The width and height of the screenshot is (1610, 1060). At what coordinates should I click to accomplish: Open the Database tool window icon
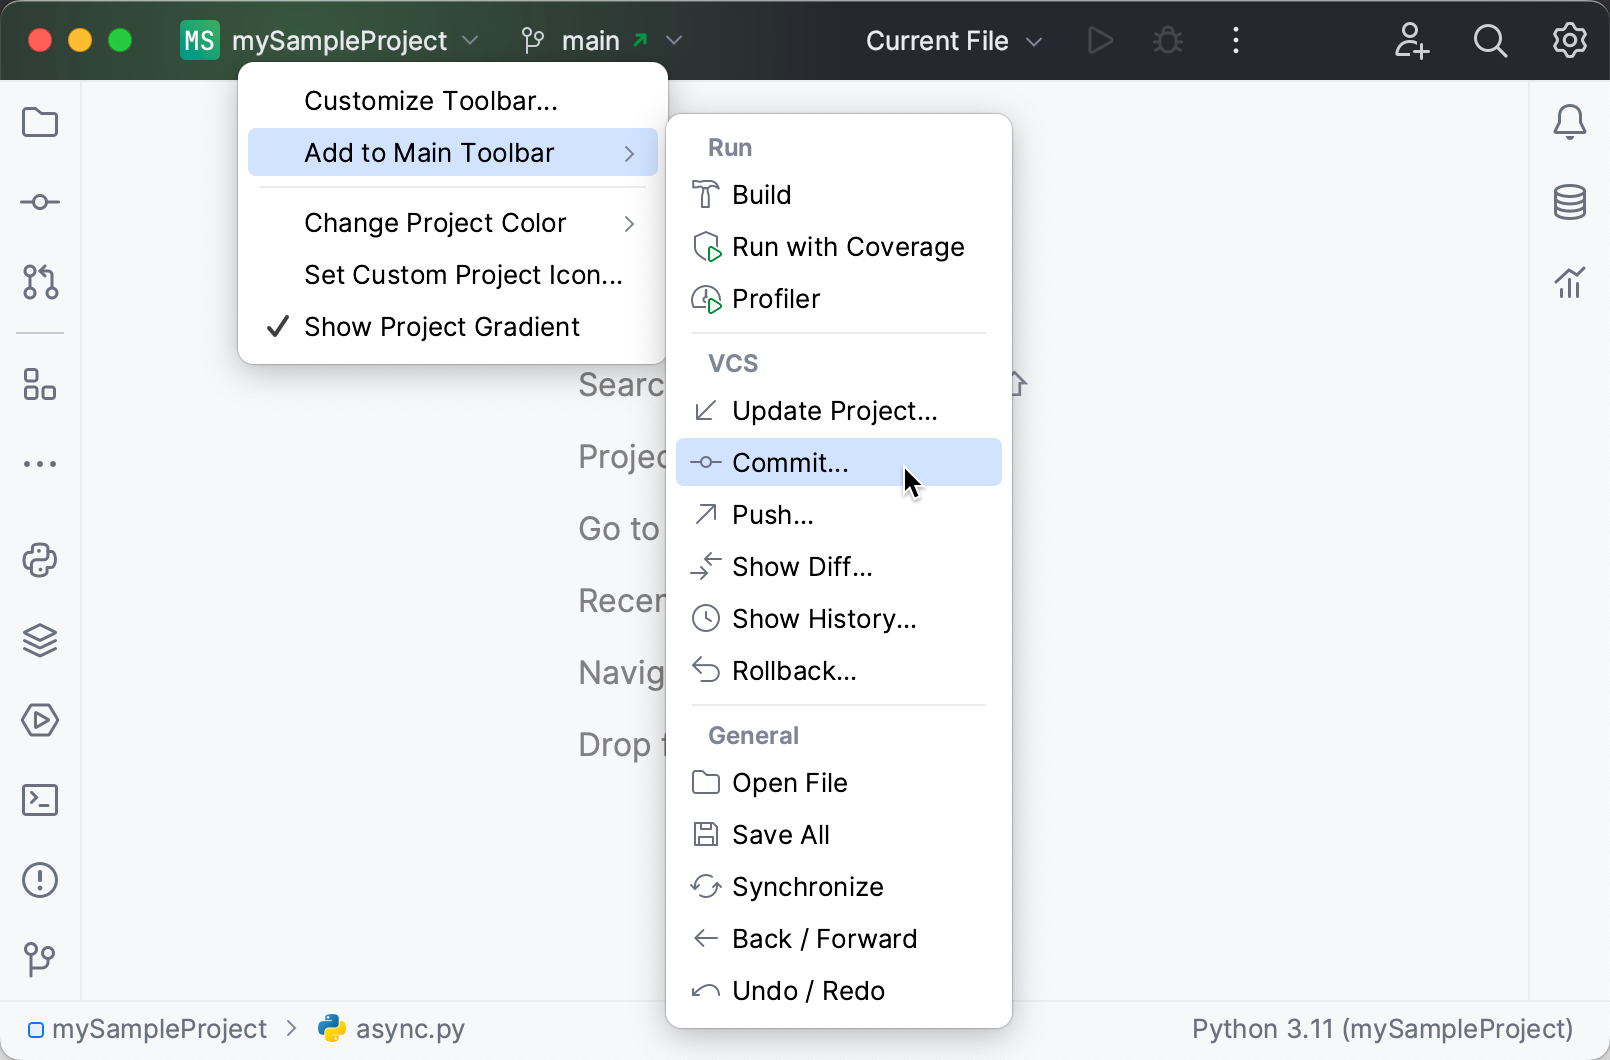tap(1569, 201)
